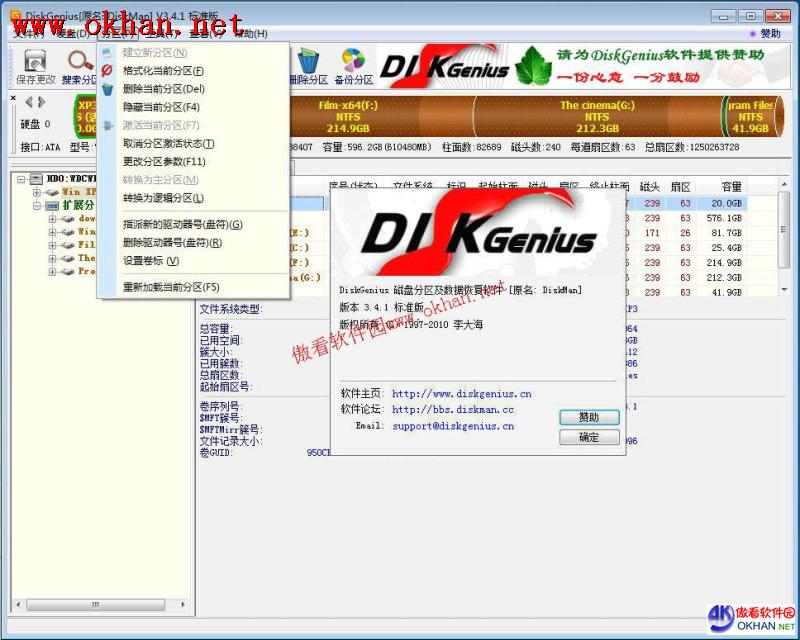Click the 总扇区数:1250263728 disk info text
This screenshot has width=800, height=640.
tap(692, 147)
